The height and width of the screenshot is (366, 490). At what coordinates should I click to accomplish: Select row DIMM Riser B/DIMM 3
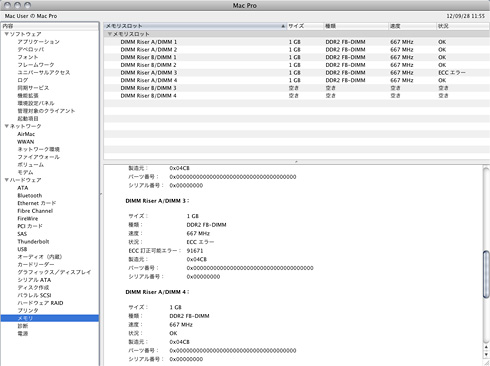click(x=297, y=88)
